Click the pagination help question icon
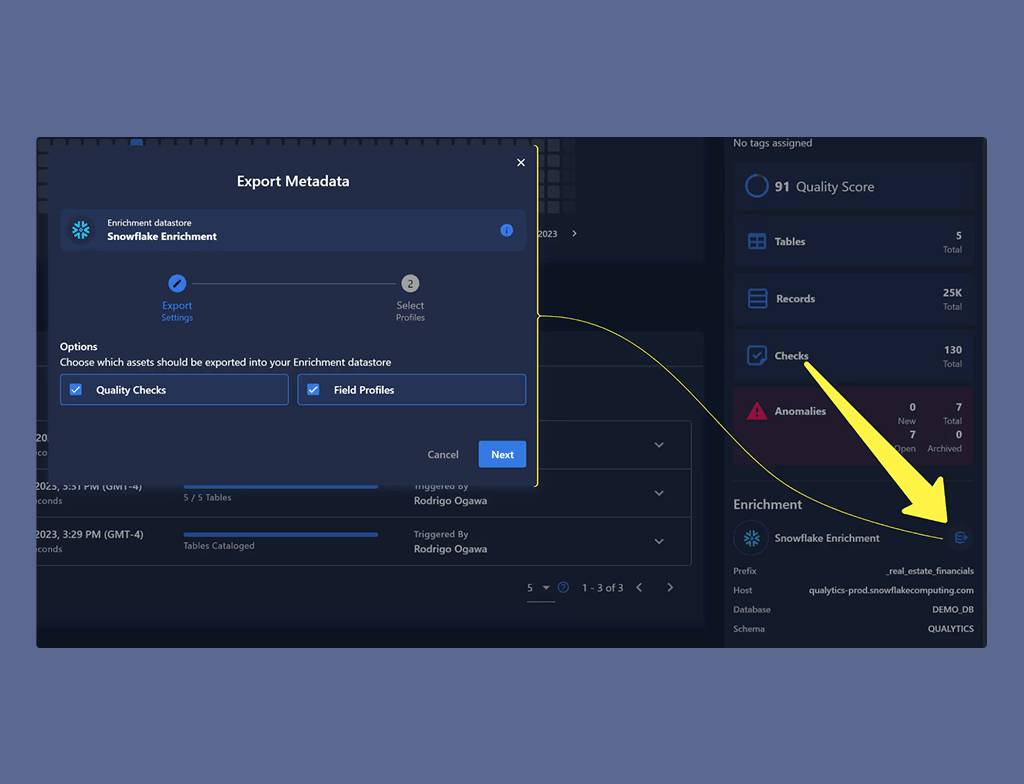 click(564, 587)
